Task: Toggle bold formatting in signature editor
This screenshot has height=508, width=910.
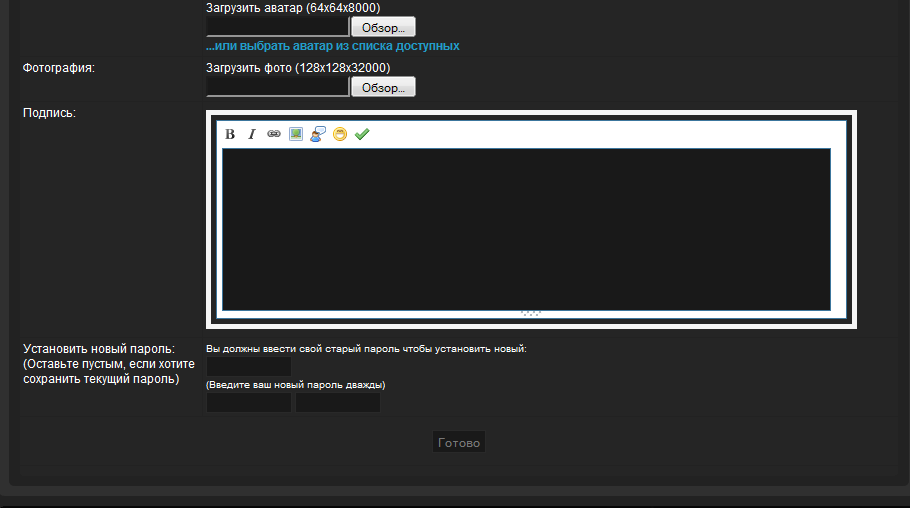Action: 230,134
